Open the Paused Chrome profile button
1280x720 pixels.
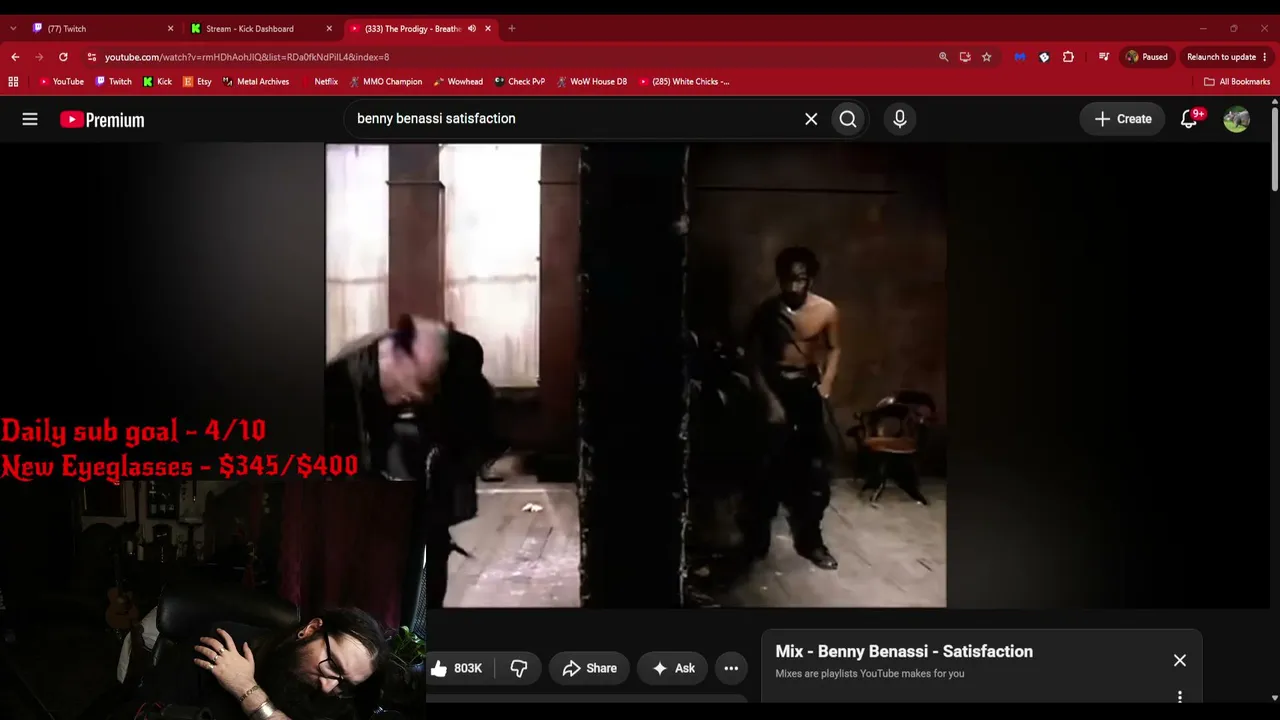[x=1147, y=57]
